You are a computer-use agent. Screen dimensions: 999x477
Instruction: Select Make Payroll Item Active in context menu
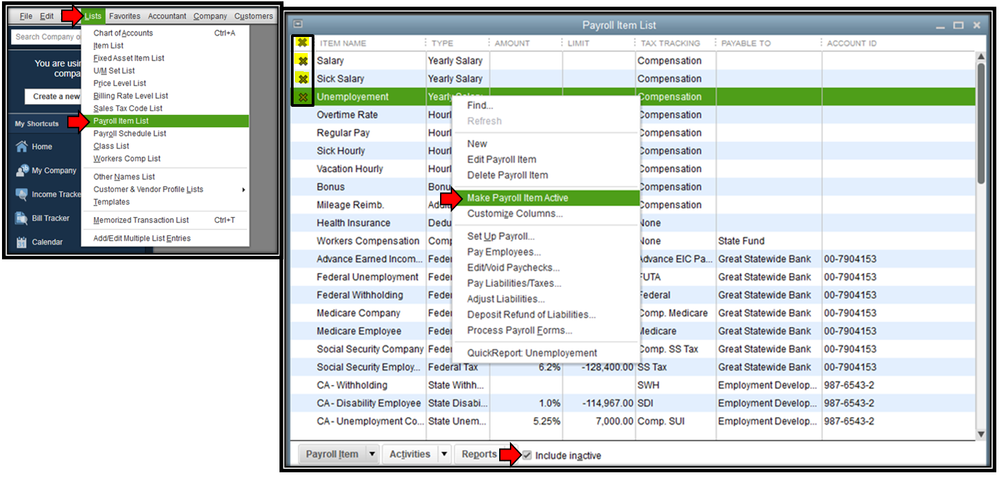[x=546, y=198]
